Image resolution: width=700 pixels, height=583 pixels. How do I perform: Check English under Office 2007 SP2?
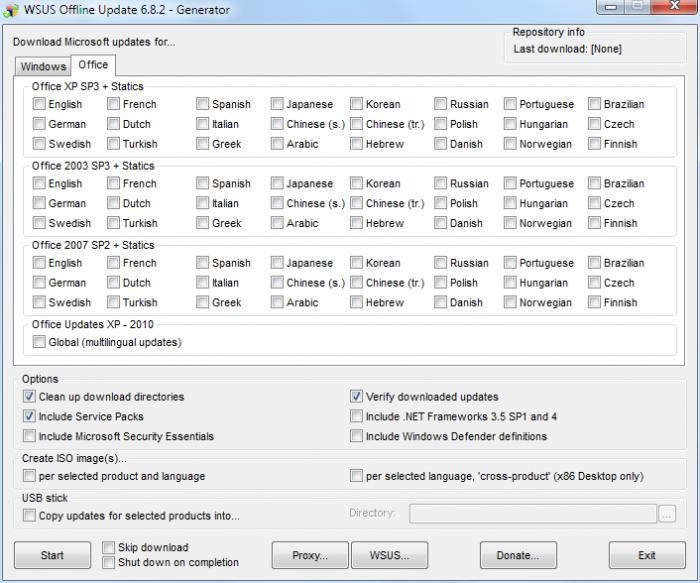[39, 262]
